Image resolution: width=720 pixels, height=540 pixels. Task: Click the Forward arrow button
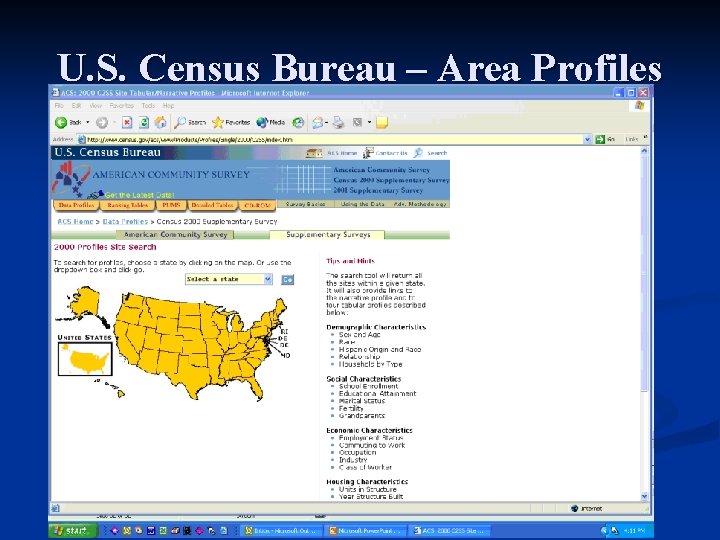[x=102, y=123]
